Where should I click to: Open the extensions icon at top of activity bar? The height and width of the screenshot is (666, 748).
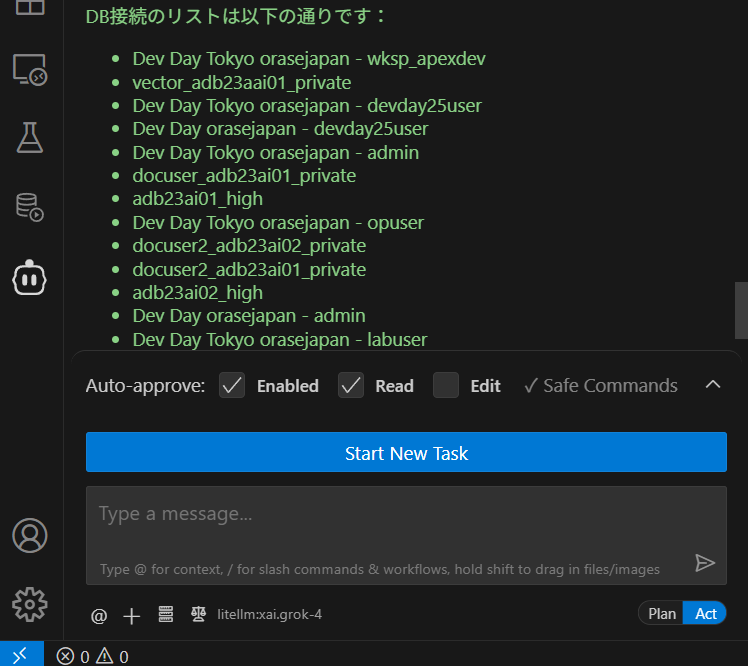click(30, 7)
